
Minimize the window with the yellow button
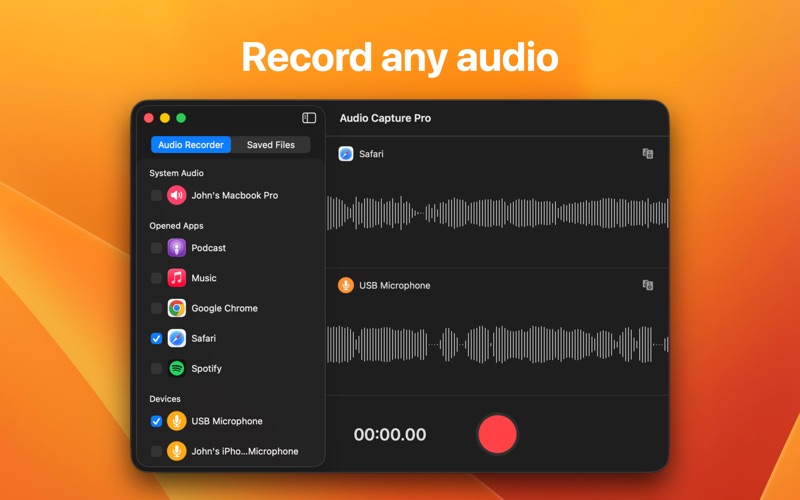pos(165,118)
